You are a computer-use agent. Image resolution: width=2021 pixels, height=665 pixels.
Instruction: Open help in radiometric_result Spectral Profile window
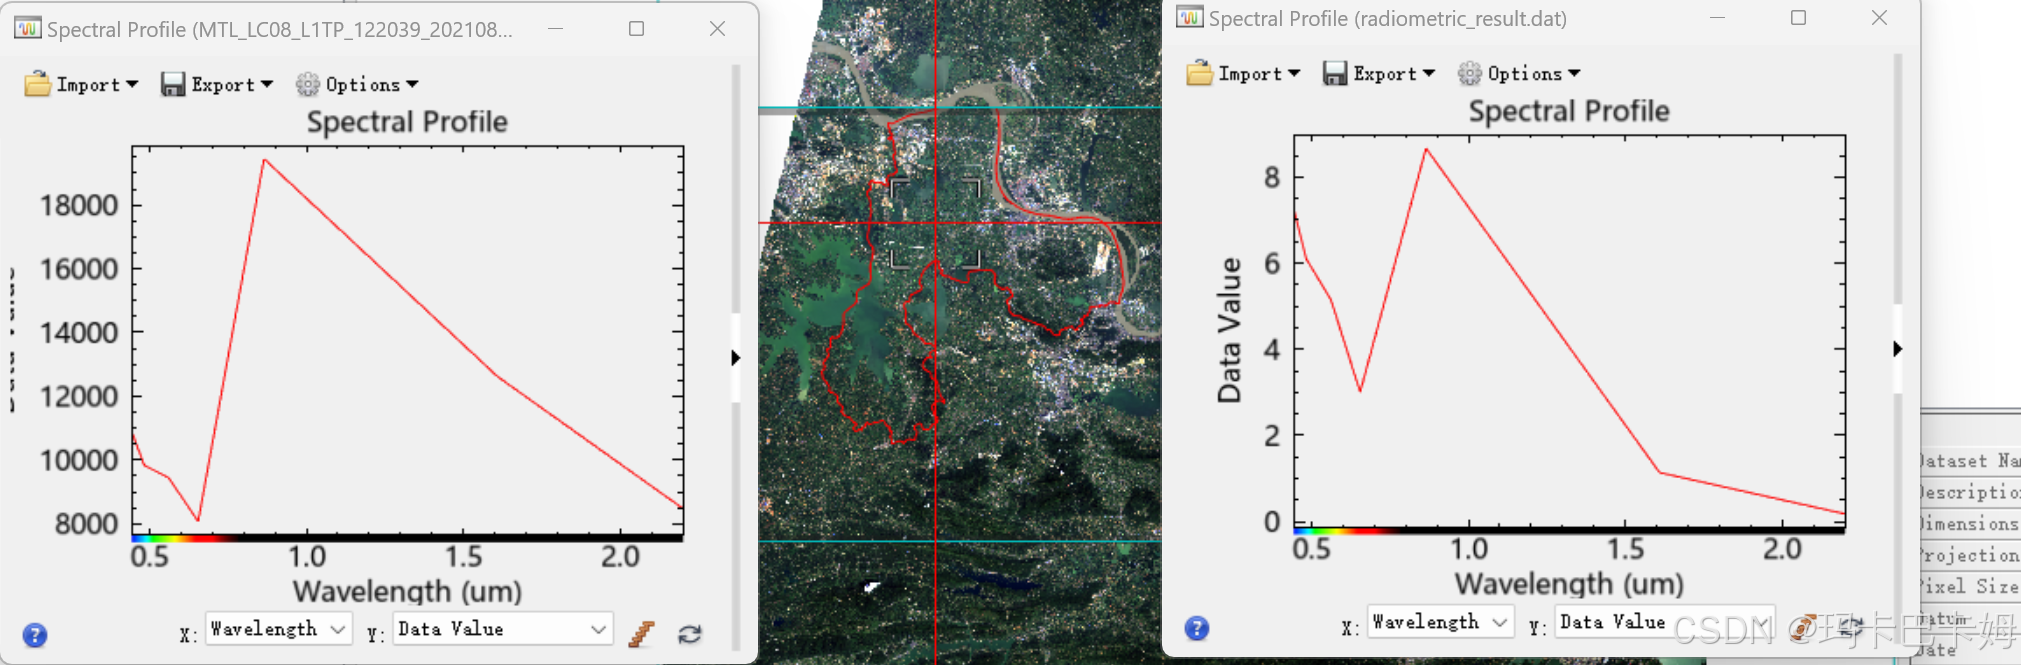coord(1197,628)
